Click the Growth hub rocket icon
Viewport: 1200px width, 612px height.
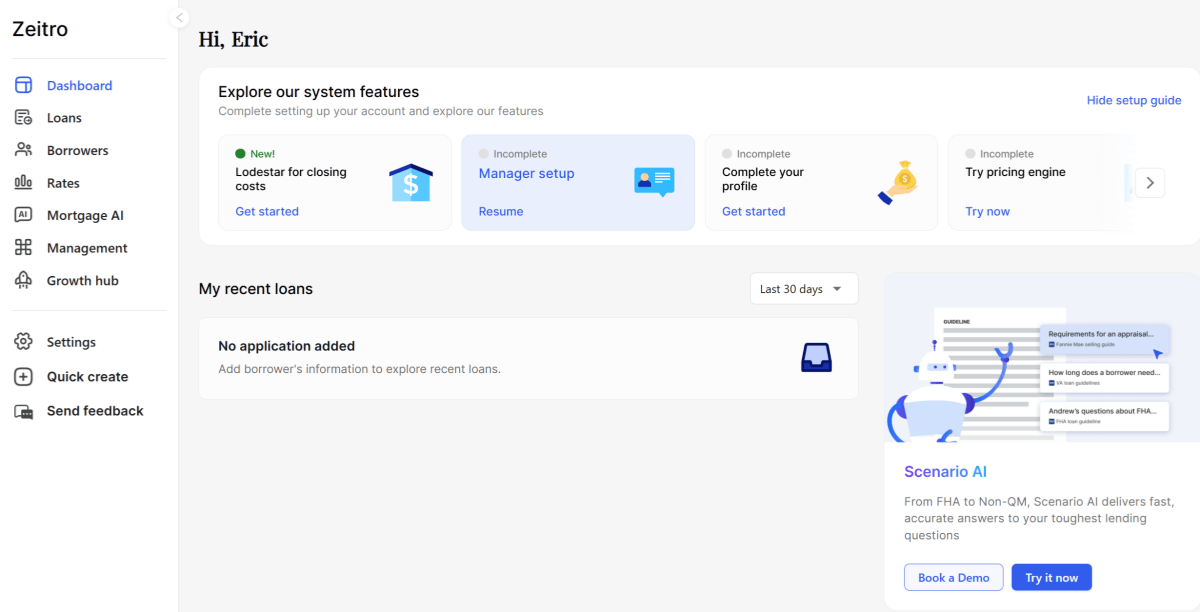[24, 280]
